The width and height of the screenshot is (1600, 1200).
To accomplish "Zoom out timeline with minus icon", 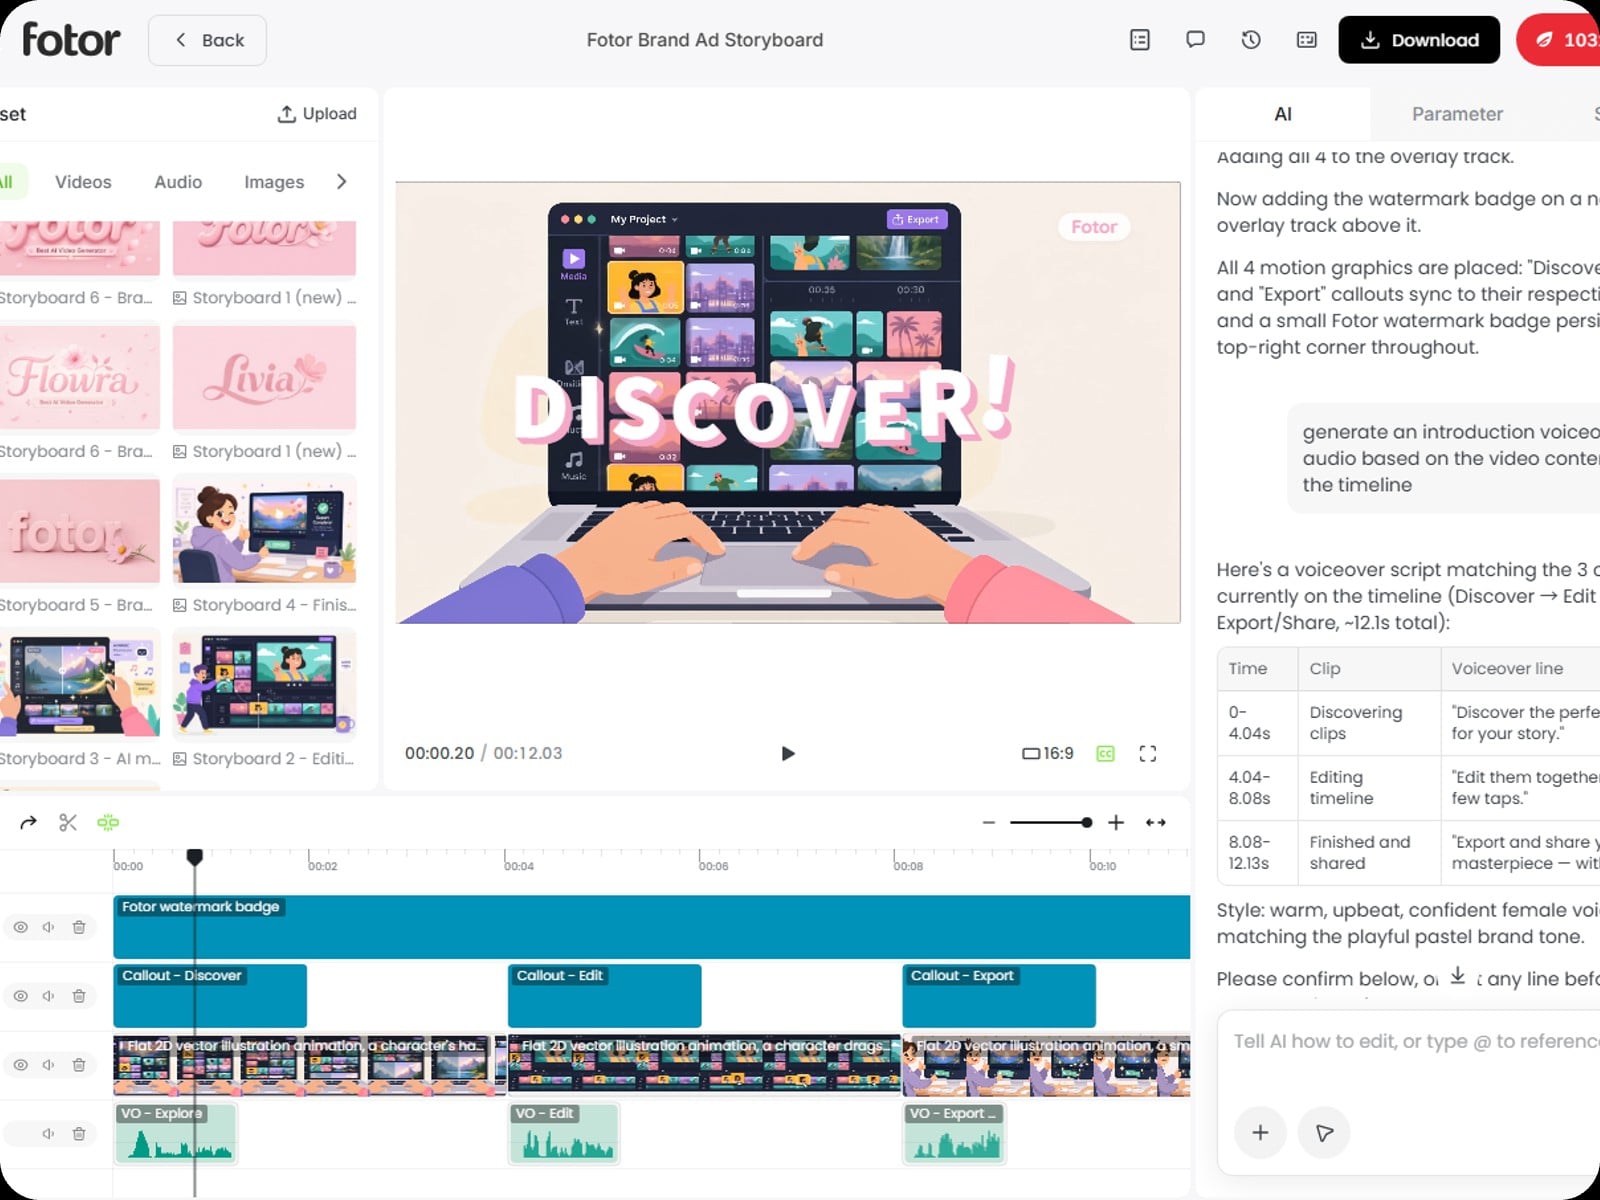I will (x=989, y=822).
